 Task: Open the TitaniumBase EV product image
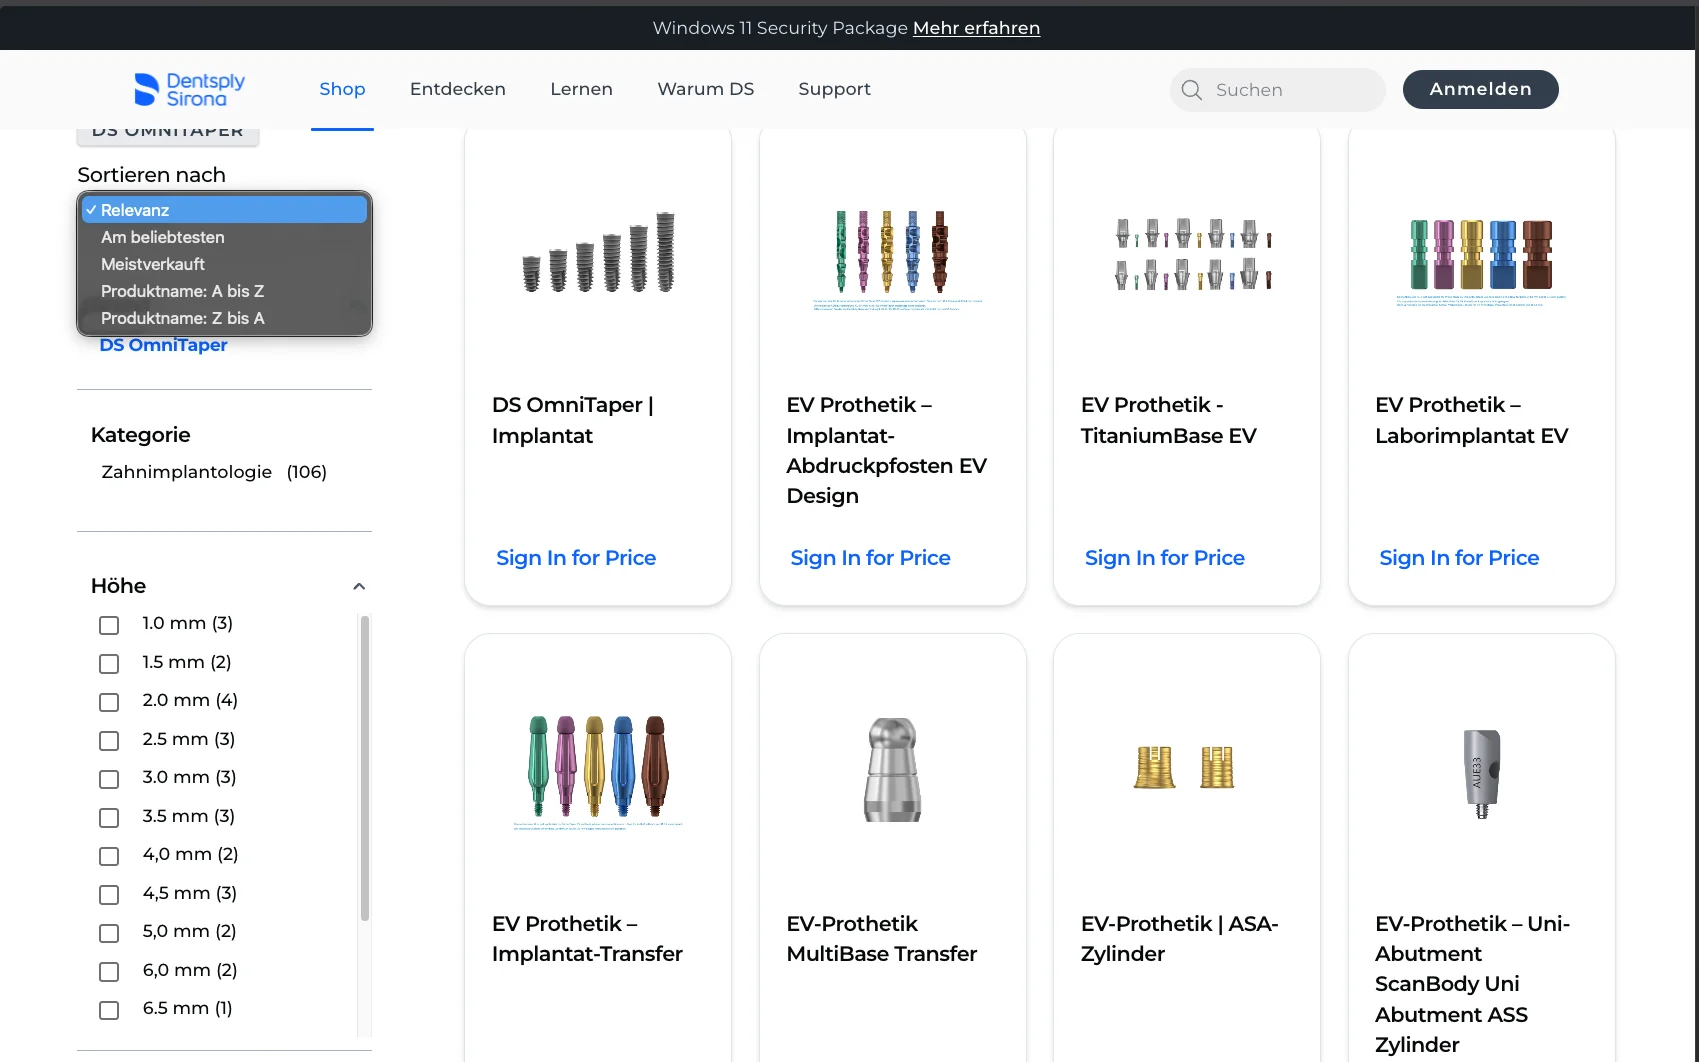coord(1193,254)
